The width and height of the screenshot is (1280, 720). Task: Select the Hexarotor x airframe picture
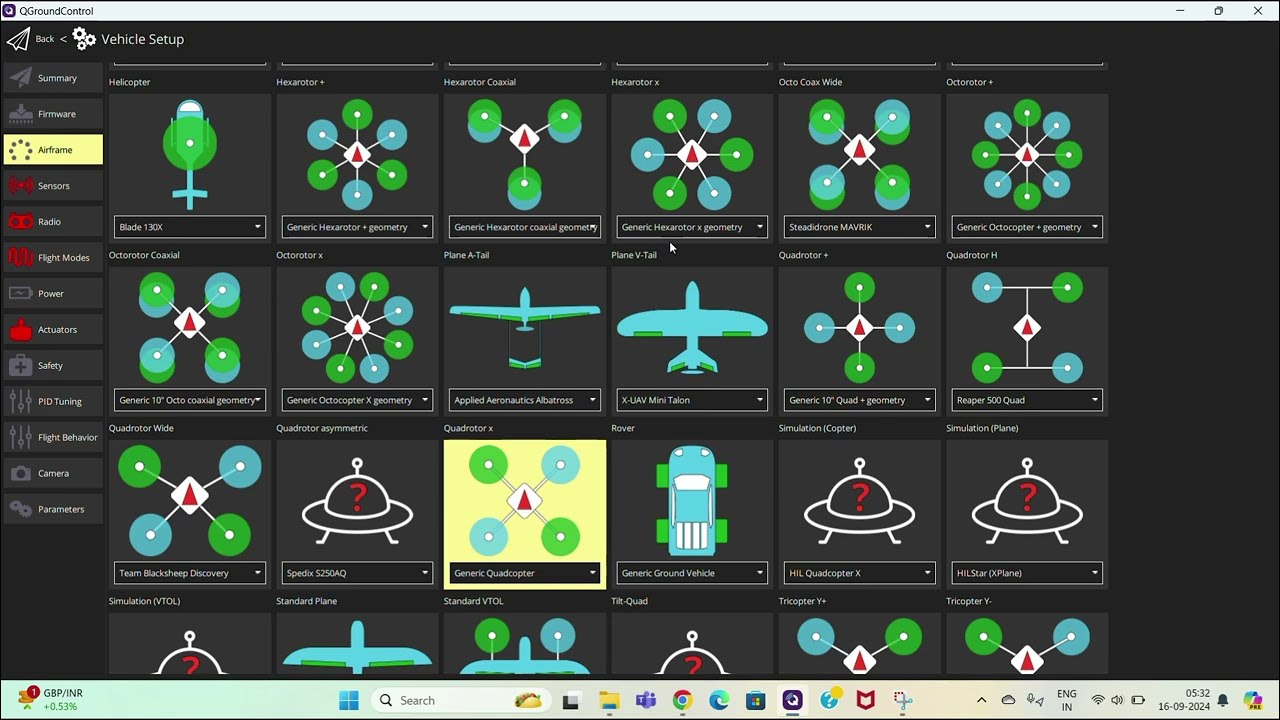point(692,154)
